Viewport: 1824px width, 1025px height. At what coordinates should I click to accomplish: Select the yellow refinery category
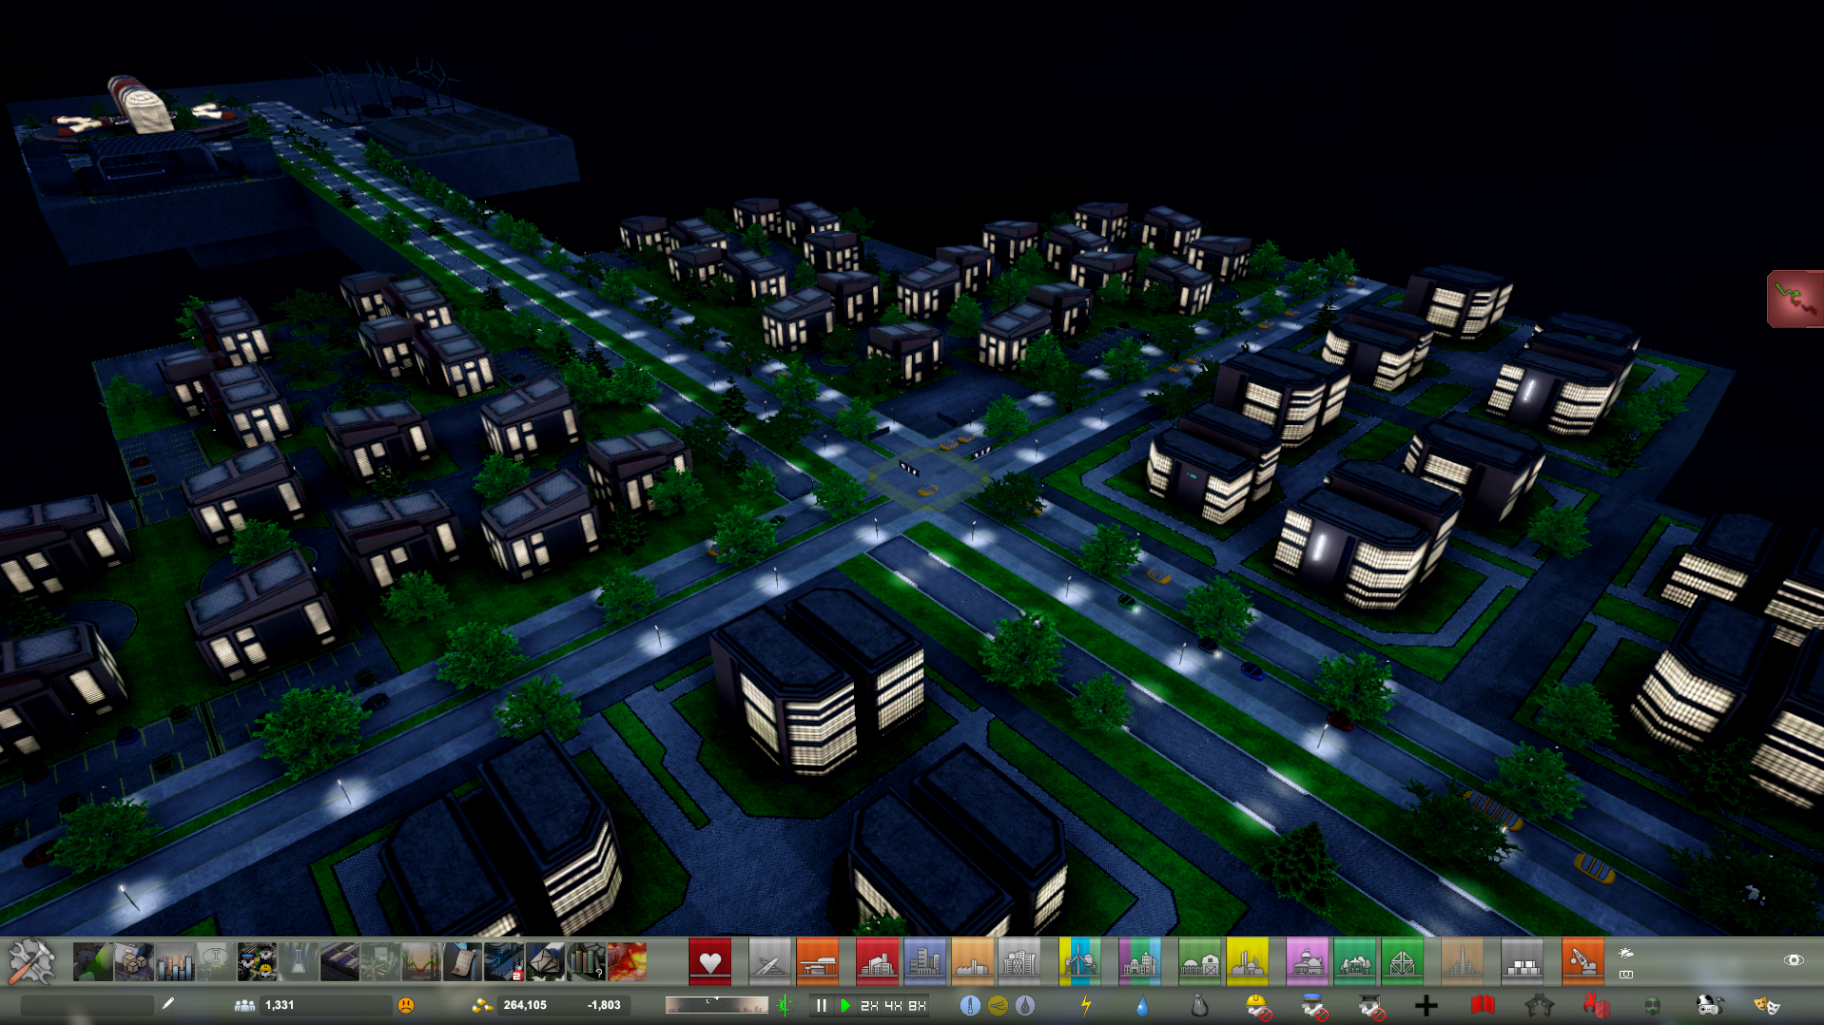coord(1247,962)
